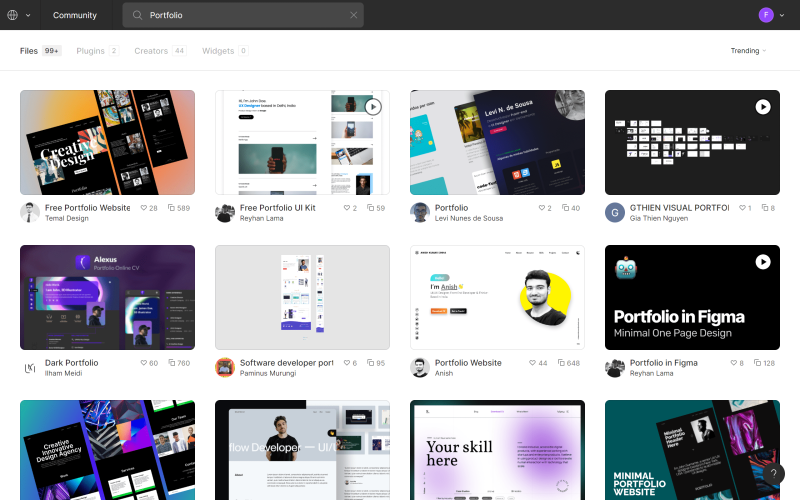Viewport: 800px width, 500px height.
Task: Like the Portfolio in Figma file
Action: (x=734, y=363)
